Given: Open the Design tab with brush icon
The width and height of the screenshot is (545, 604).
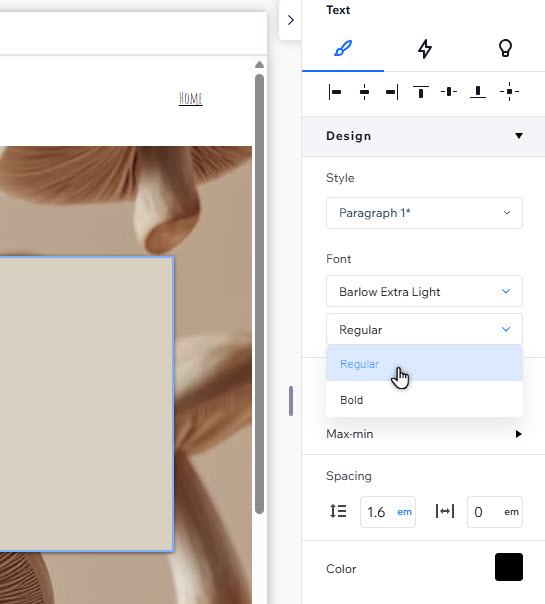Looking at the screenshot, I should point(343,49).
